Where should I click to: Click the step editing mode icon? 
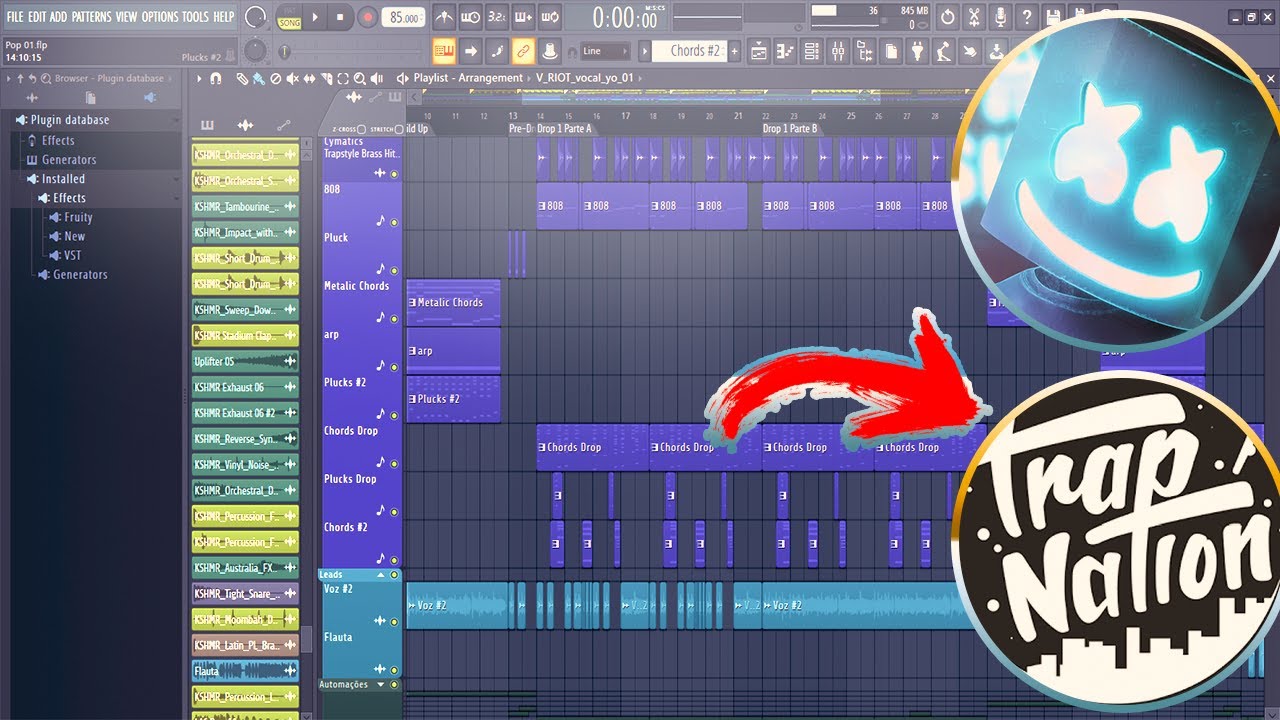tap(497, 51)
